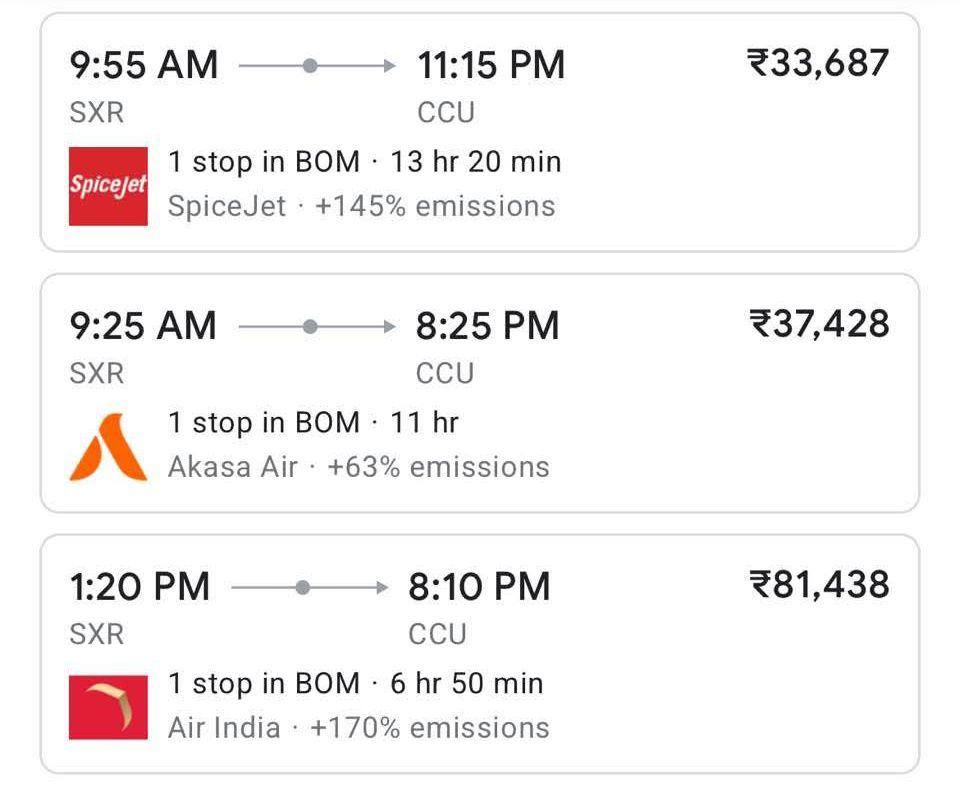Click the 13 hr 20 min stop info
This screenshot has width=959, height=796.
476,163
